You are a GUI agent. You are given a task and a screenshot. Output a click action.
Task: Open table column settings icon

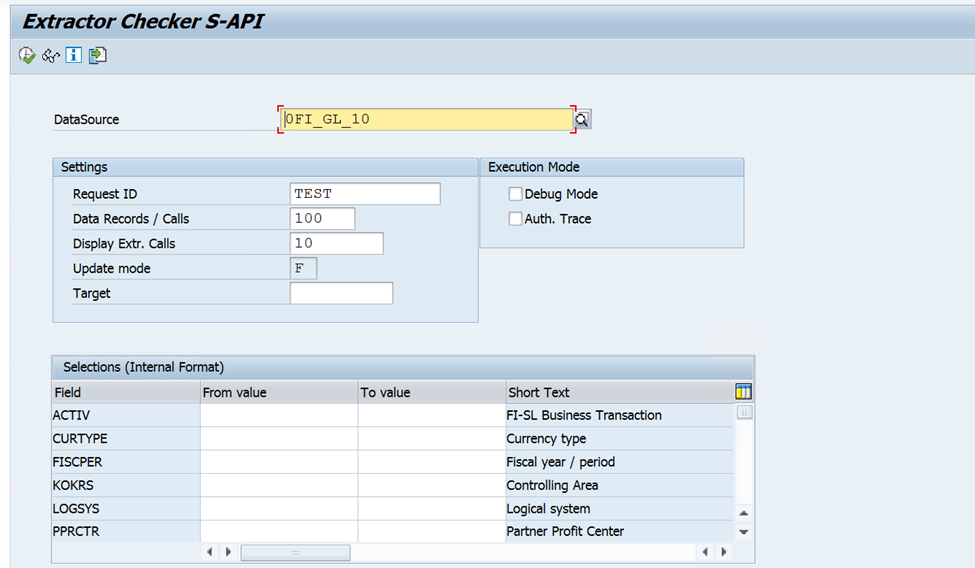click(743, 392)
